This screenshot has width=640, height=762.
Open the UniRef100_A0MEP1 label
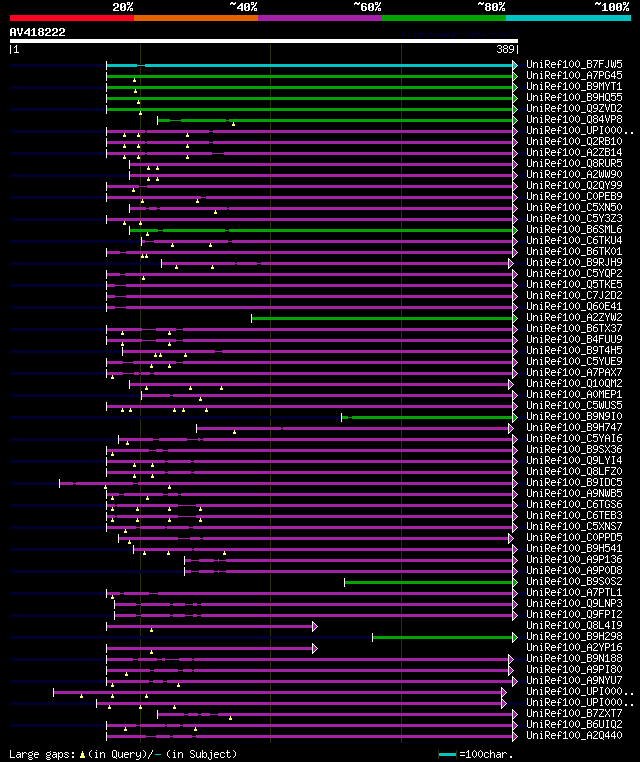click(574, 394)
